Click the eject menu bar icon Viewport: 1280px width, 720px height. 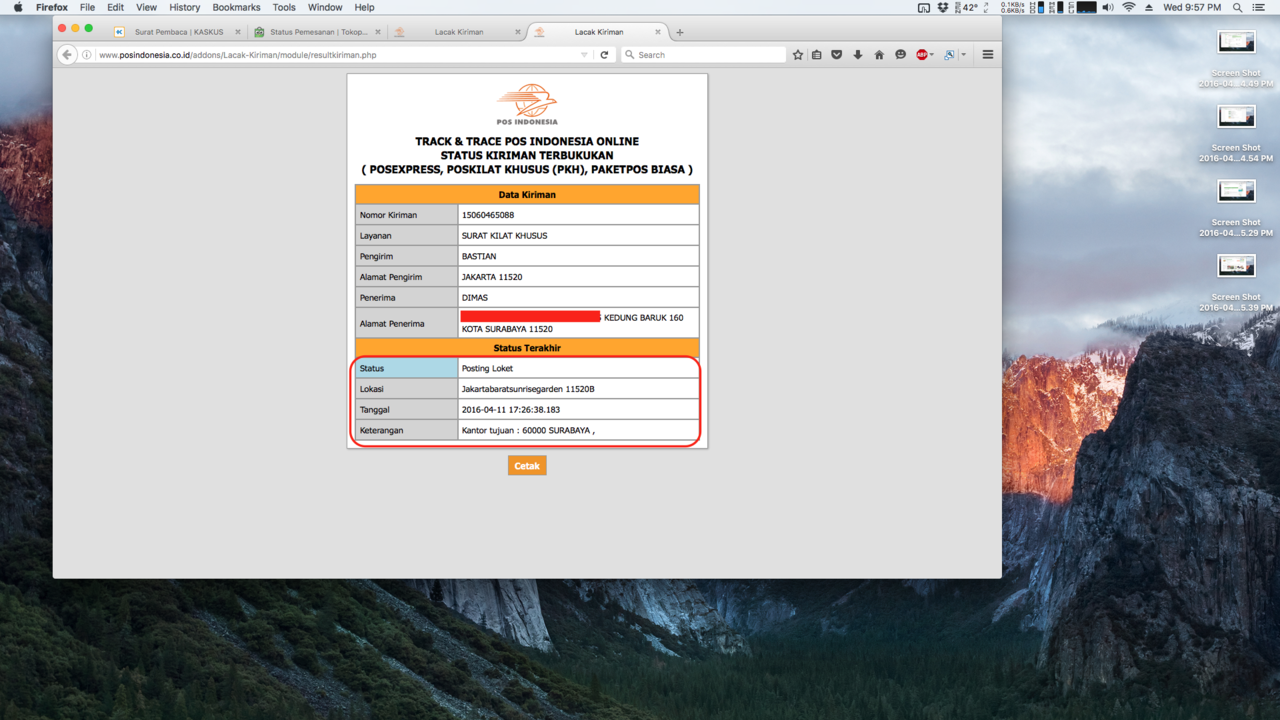(x=1149, y=7)
